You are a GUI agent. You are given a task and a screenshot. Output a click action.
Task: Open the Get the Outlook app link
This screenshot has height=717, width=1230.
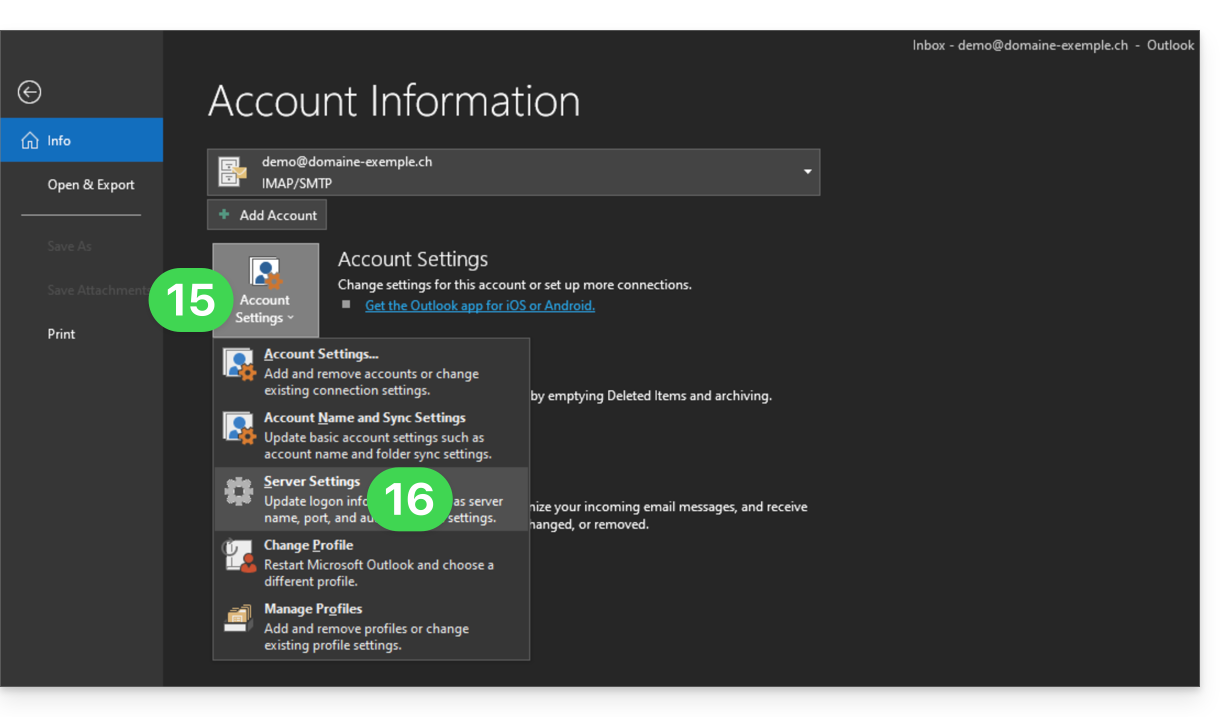(480, 306)
